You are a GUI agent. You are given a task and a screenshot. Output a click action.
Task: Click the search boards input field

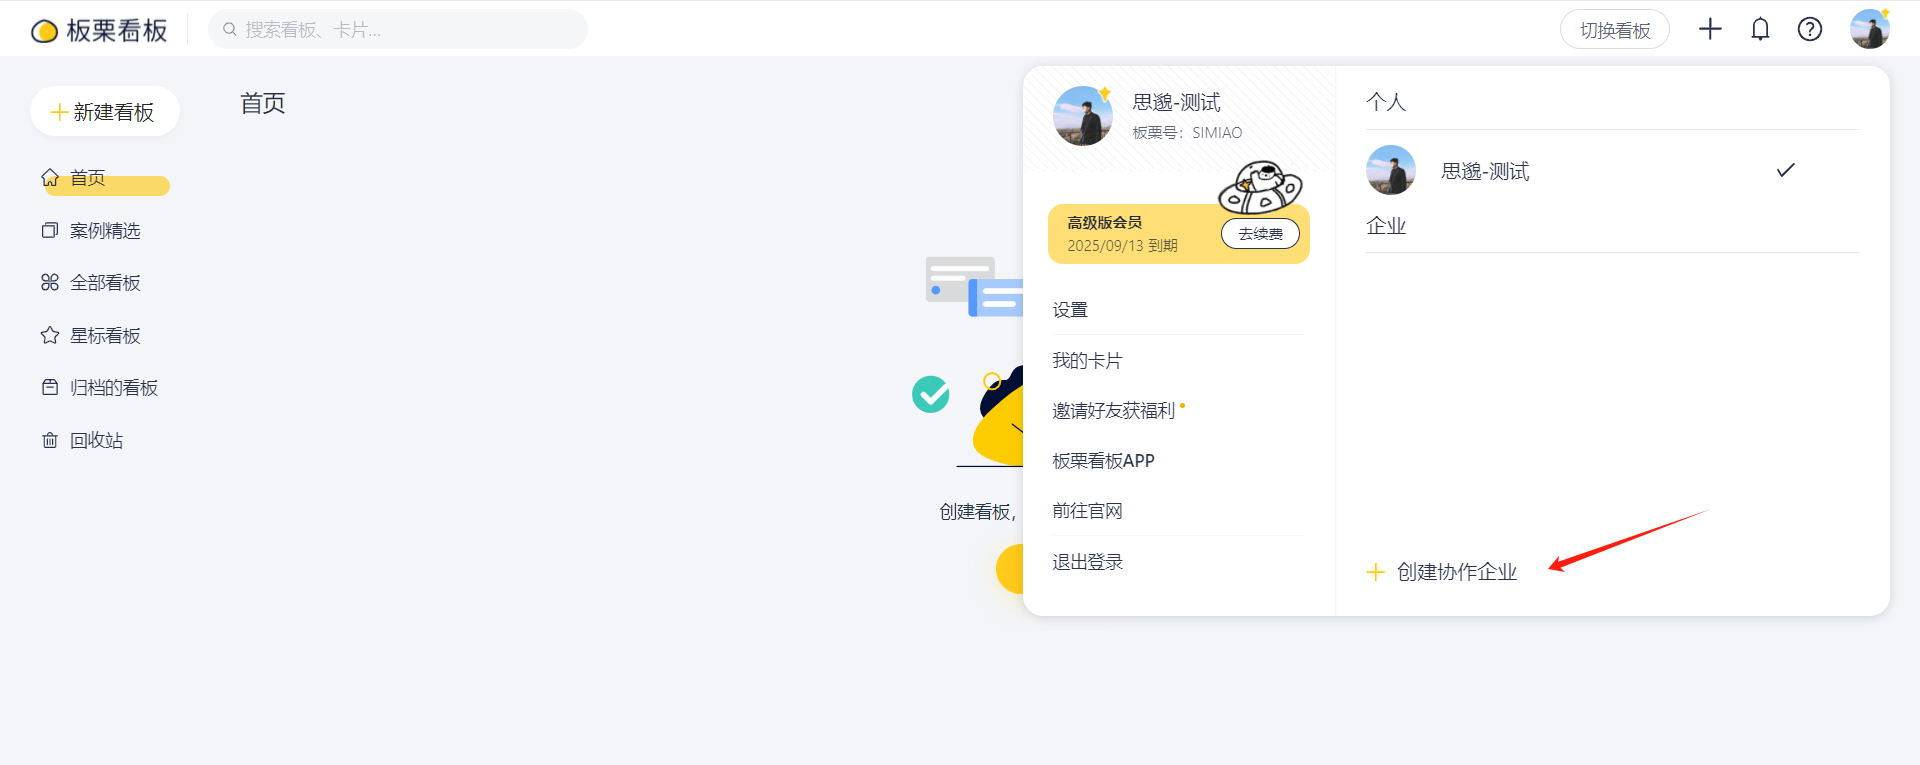coord(400,30)
